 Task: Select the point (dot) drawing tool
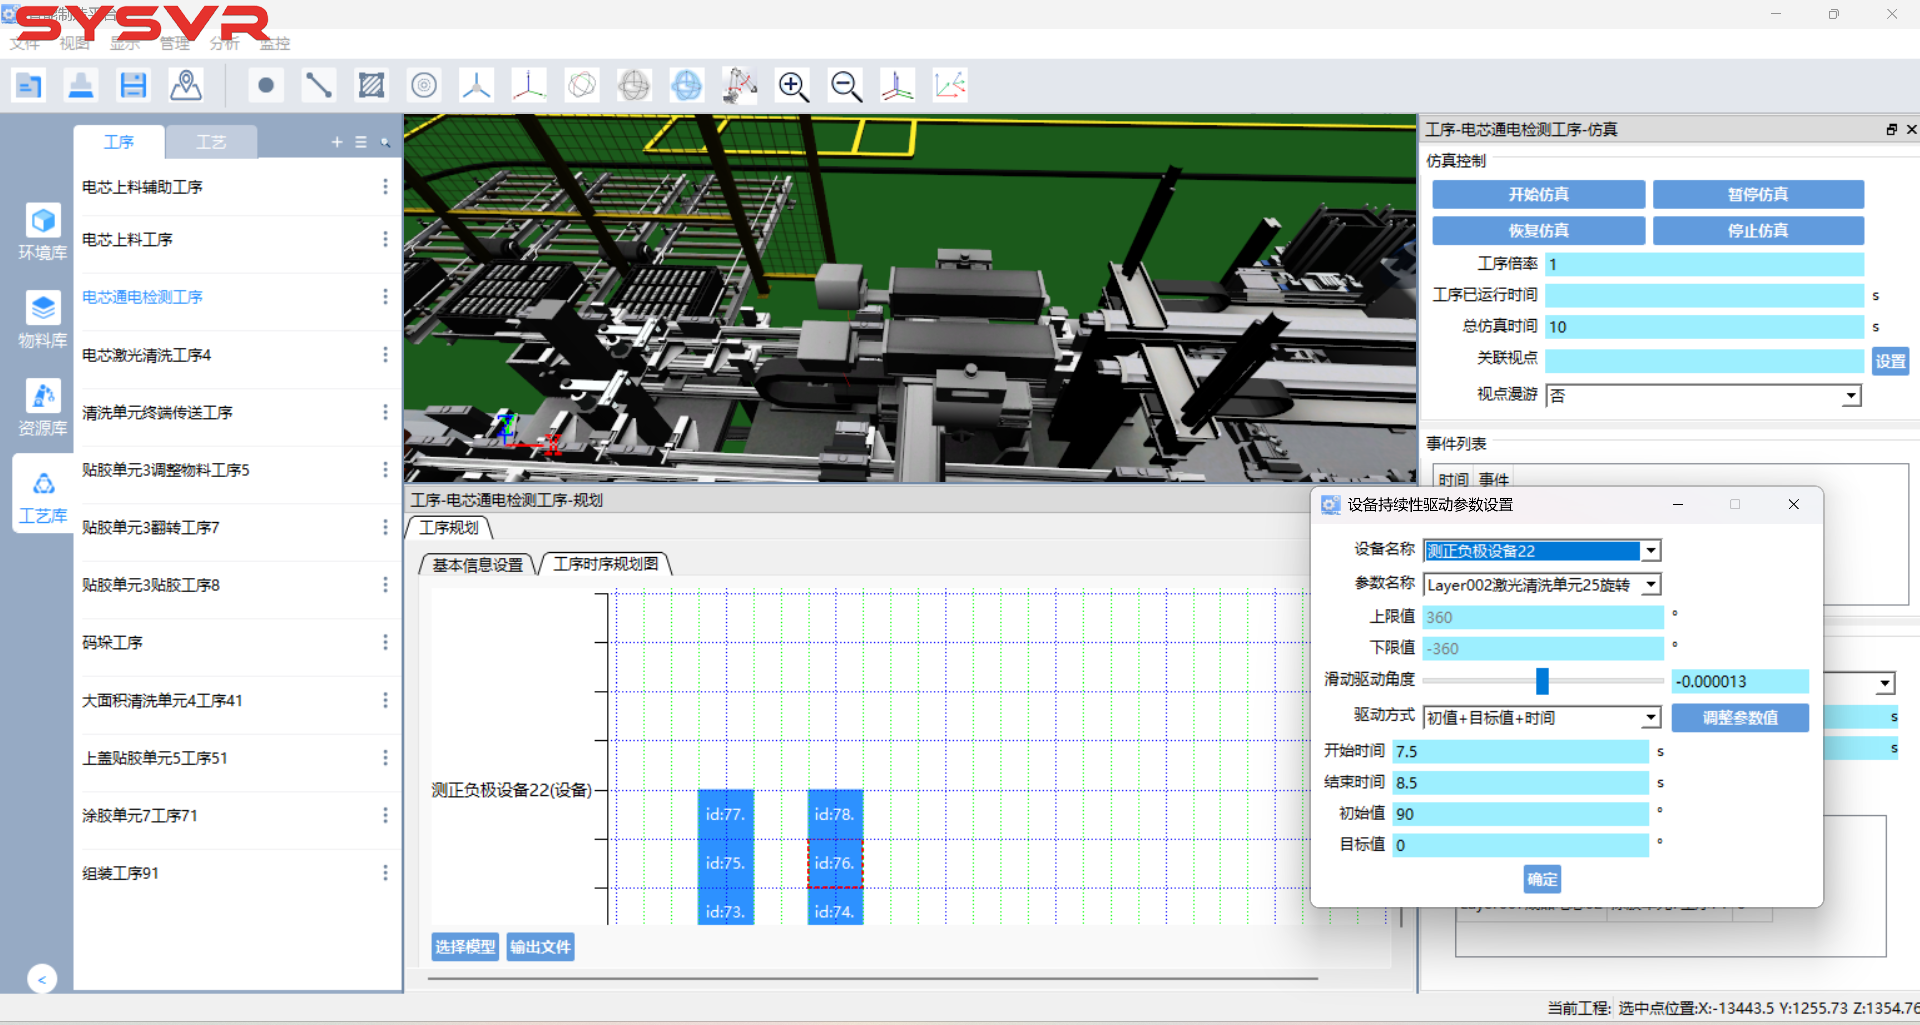click(x=266, y=86)
